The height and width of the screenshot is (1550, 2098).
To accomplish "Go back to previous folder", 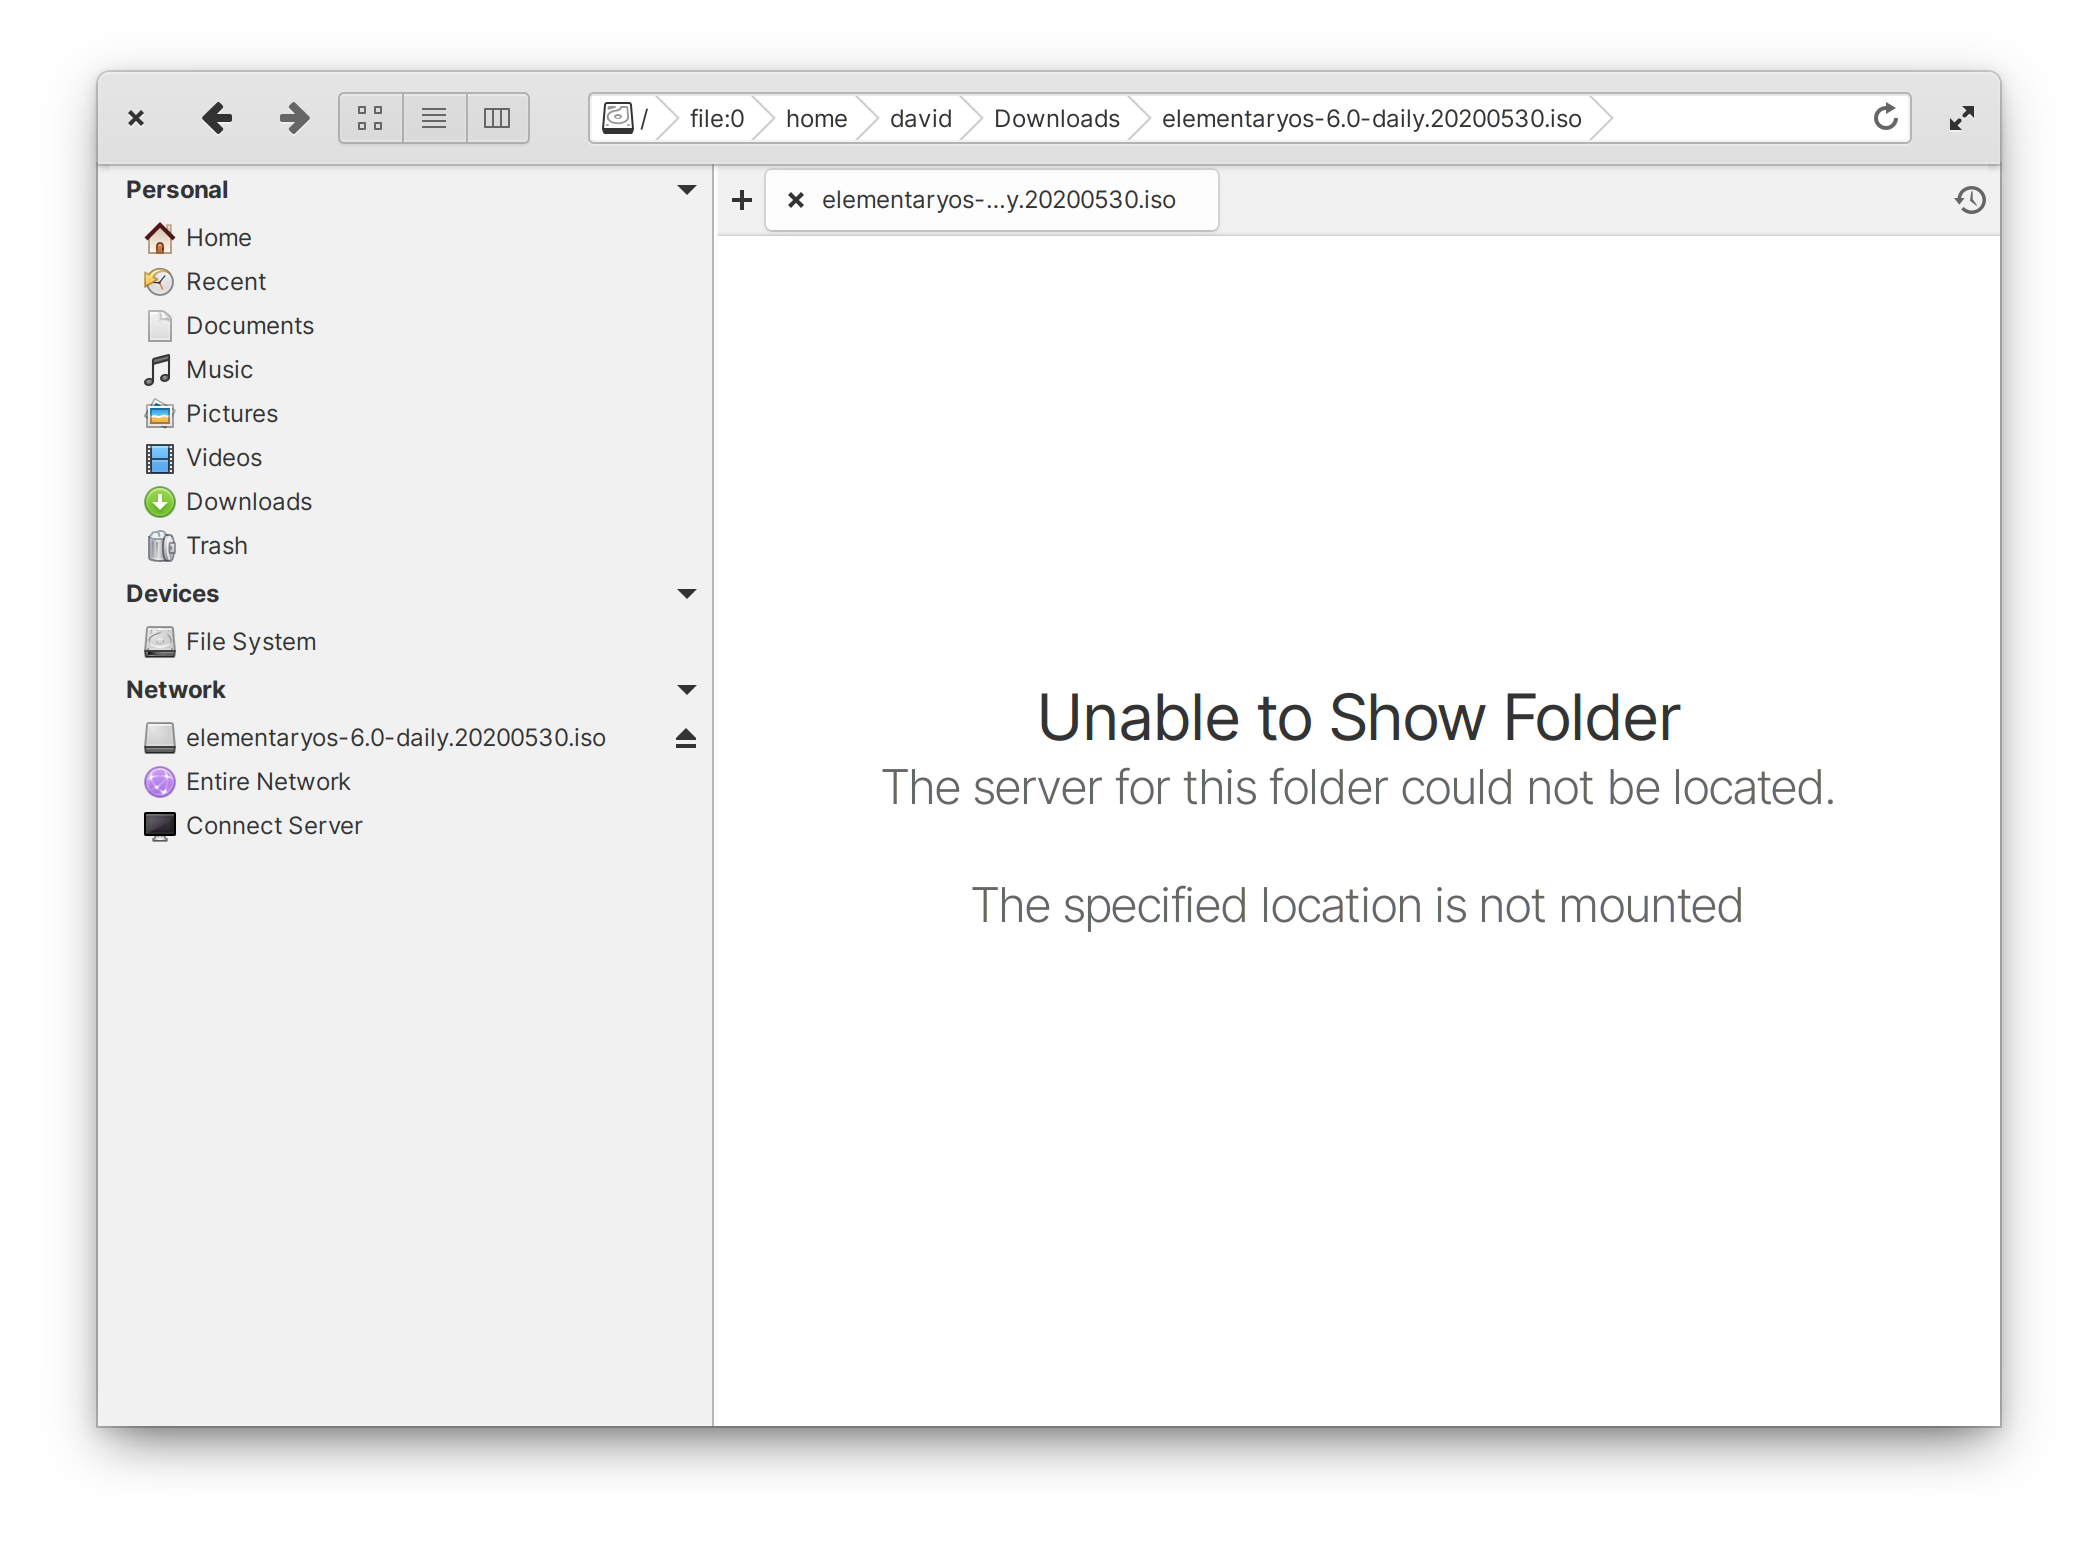I will (x=216, y=118).
